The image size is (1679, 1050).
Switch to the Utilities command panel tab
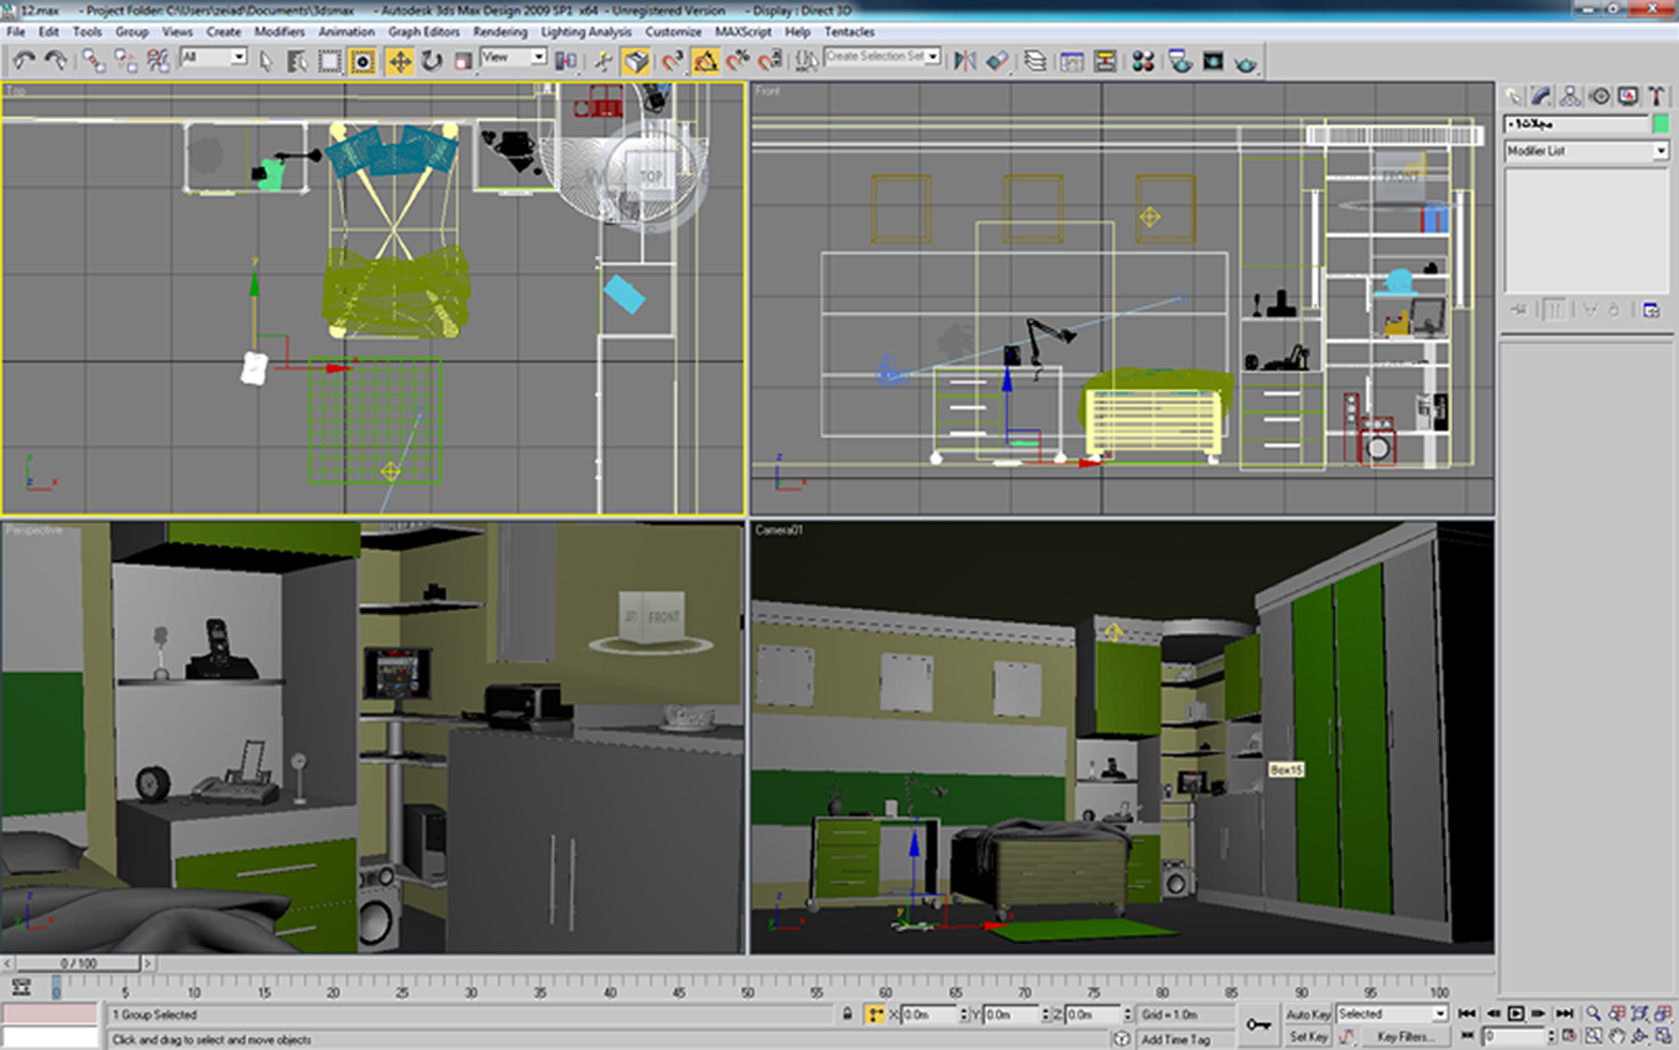click(1657, 96)
